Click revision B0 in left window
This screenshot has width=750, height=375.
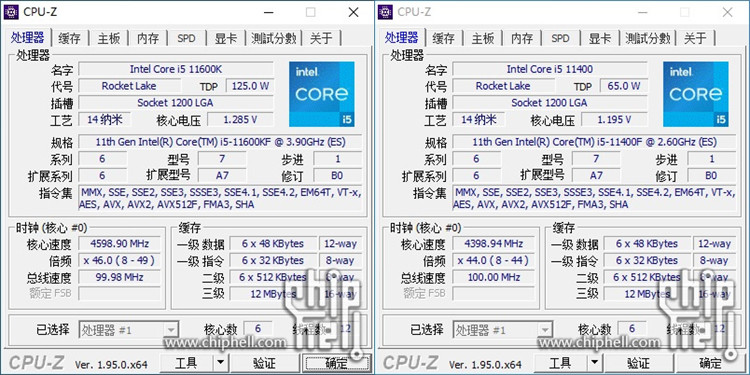pyautogui.click(x=338, y=176)
